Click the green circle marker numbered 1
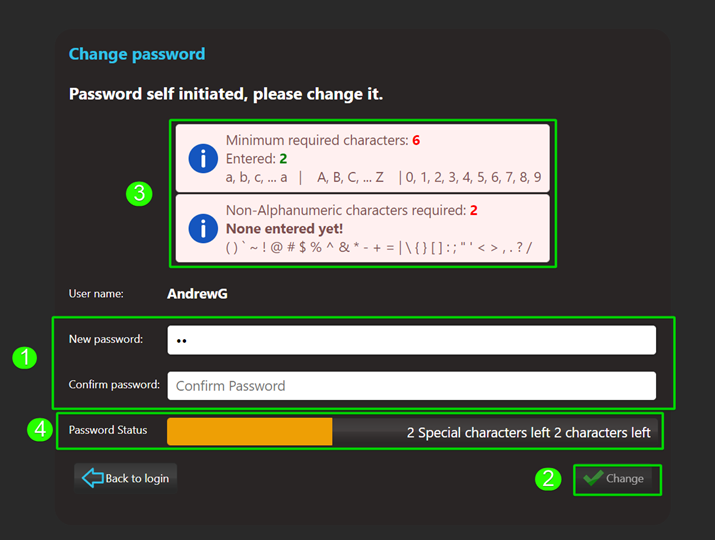The height and width of the screenshot is (540, 715). [x=24, y=358]
